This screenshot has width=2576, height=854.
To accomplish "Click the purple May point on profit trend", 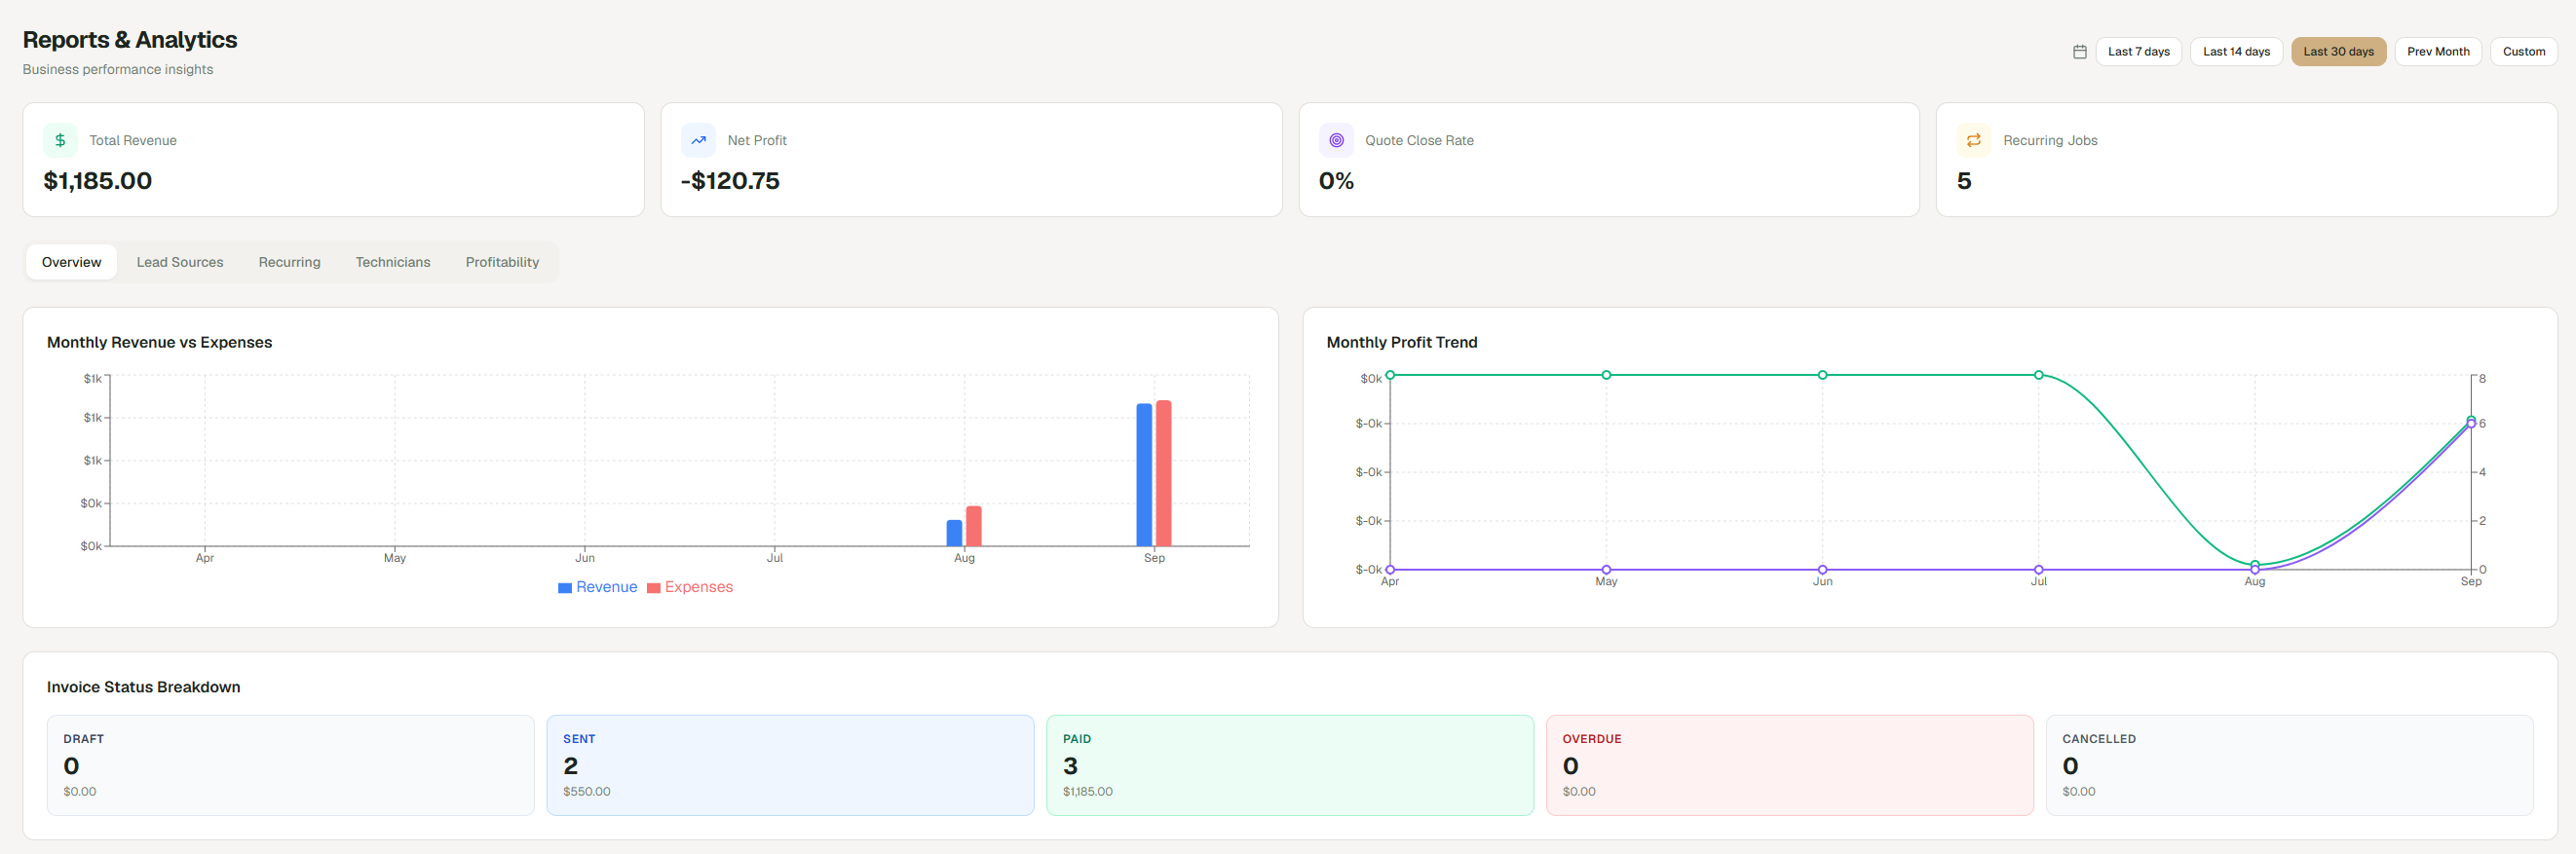I will click(1606, 570).
